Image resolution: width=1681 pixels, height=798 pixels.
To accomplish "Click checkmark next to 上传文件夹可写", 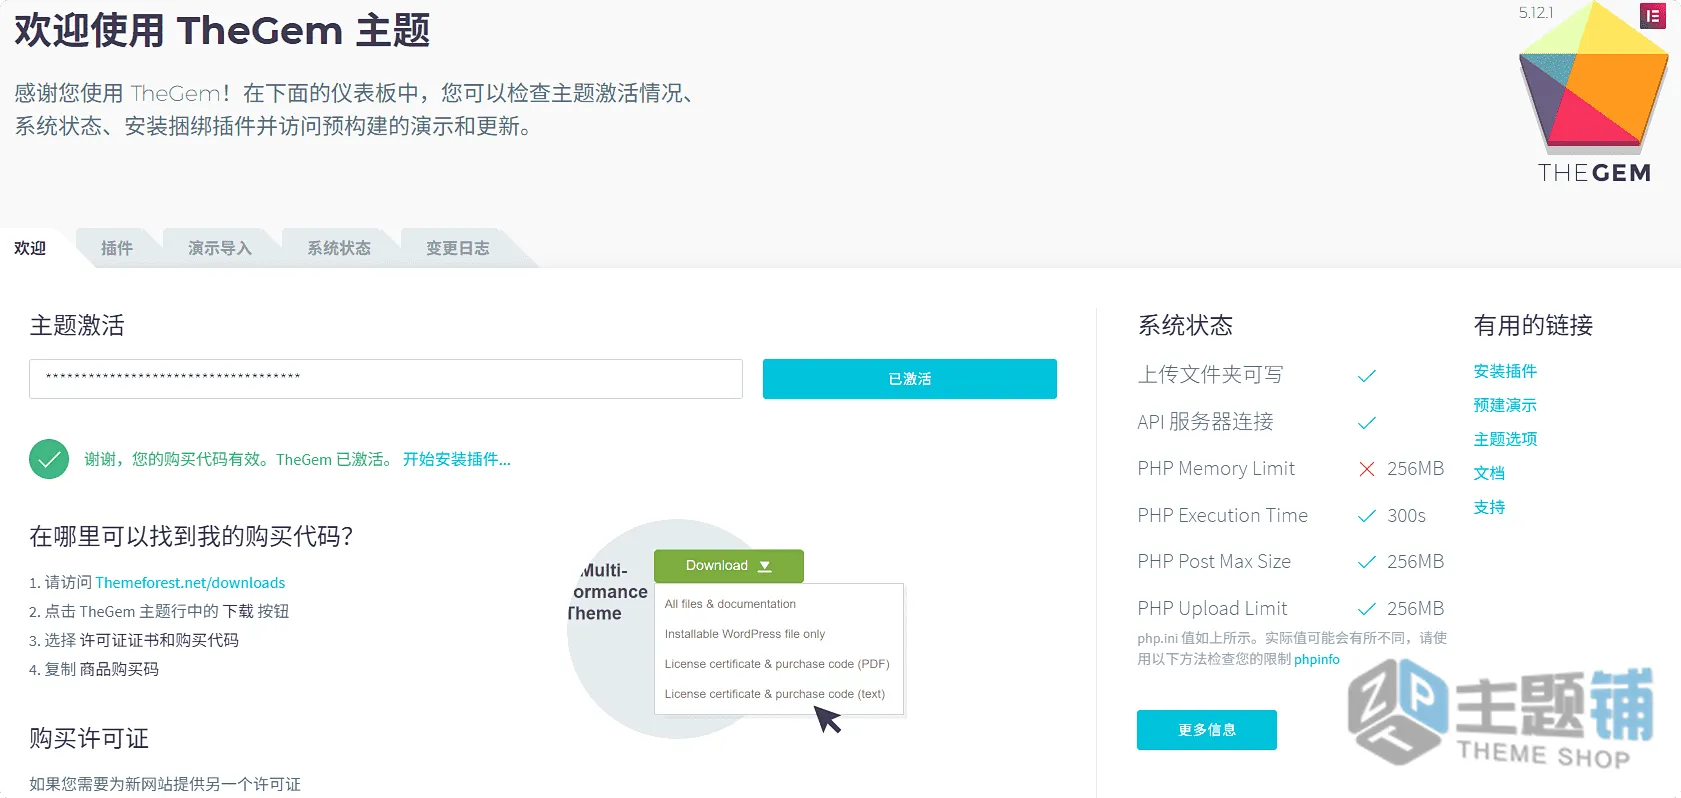I will point(1367,376).
